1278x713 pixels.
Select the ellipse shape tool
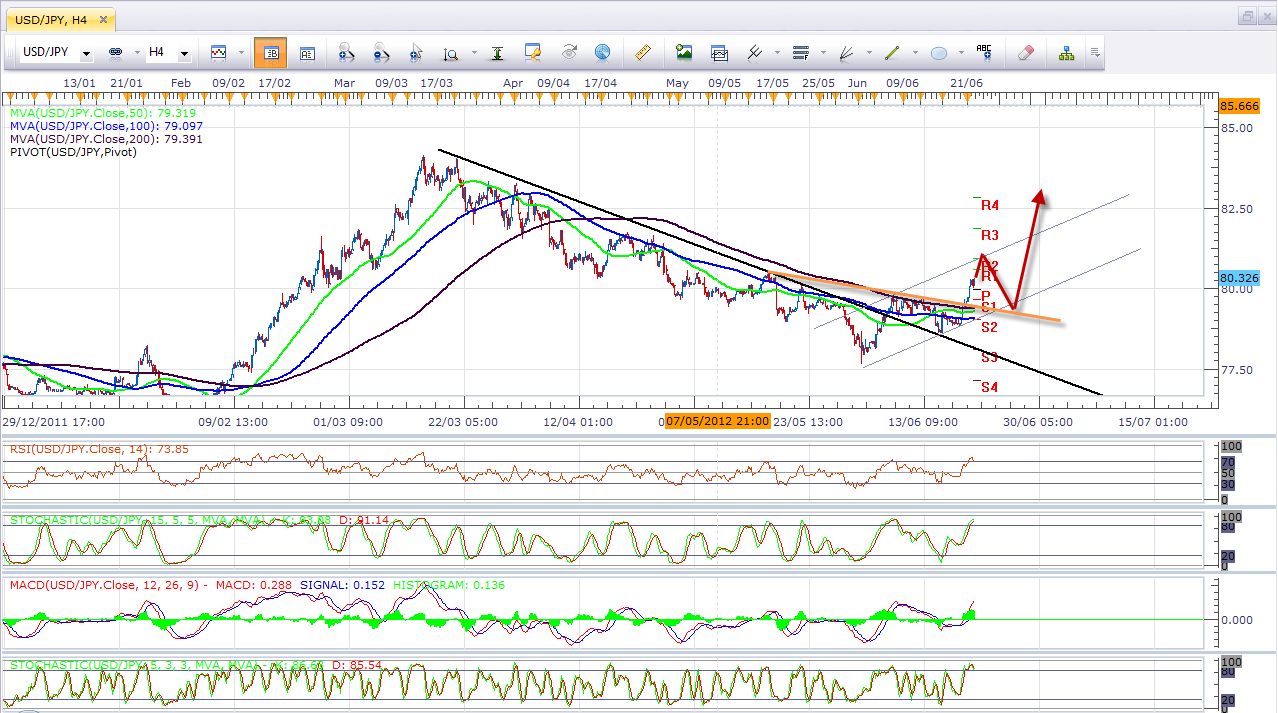coord(939,52)
